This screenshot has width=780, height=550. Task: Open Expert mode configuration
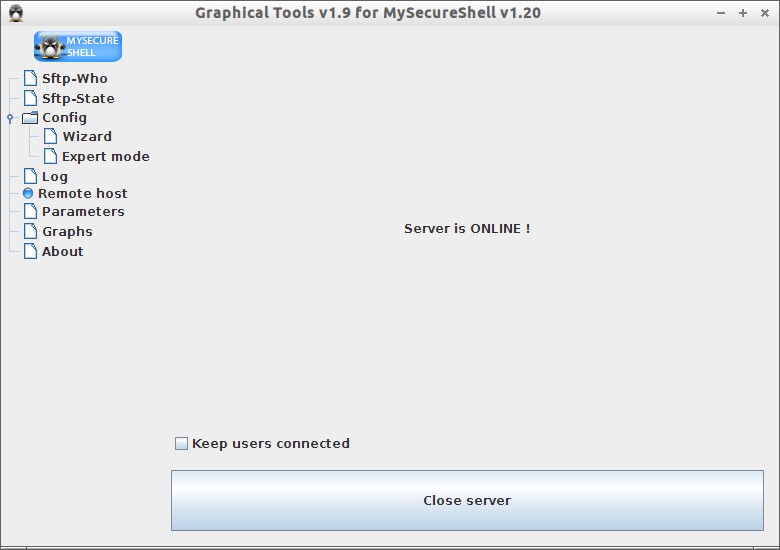(105, 157)
